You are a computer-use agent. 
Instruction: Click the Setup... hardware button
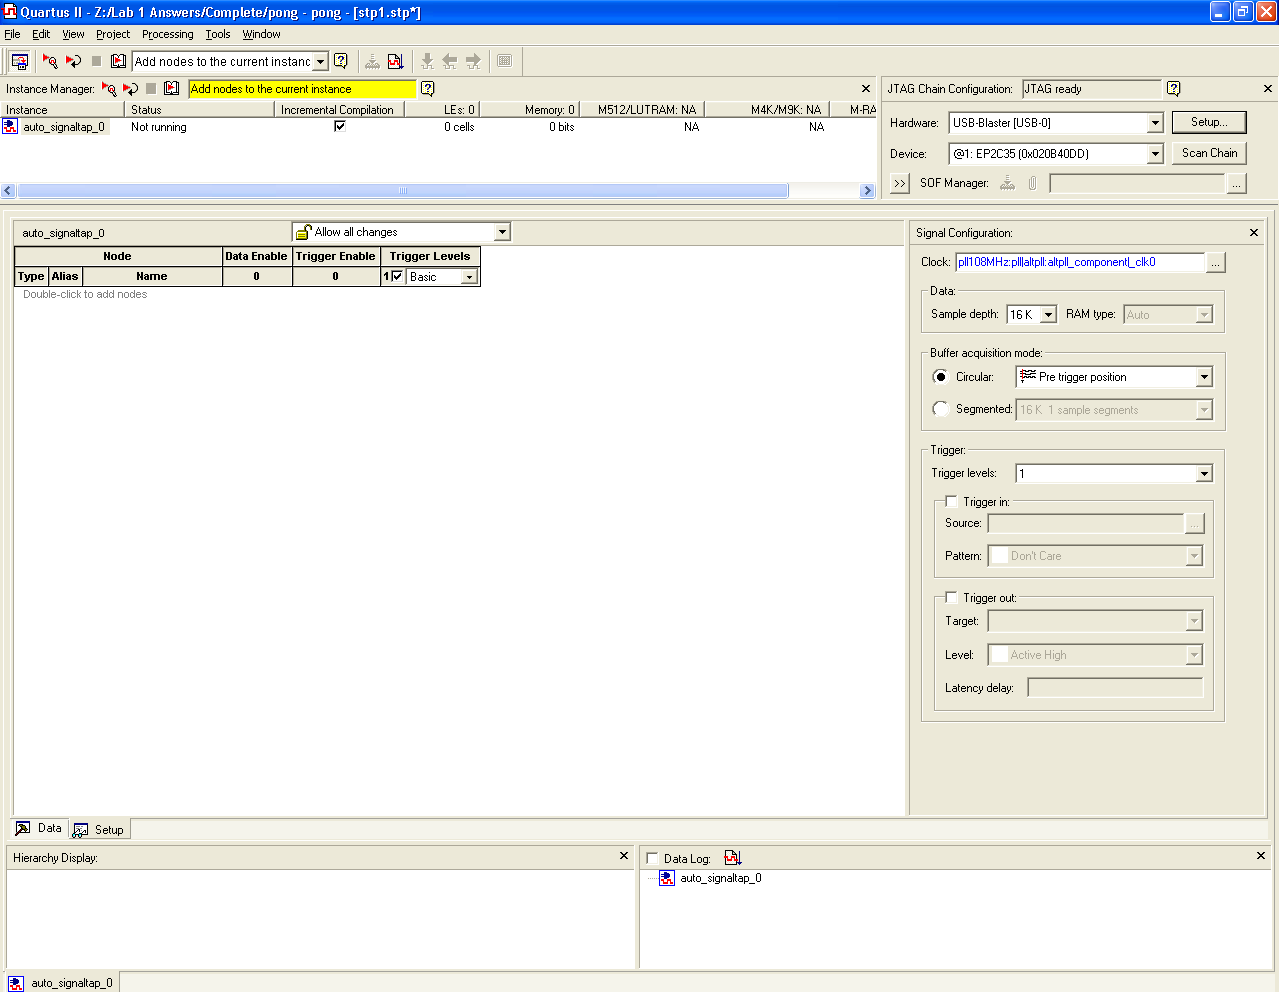[x=1207, y=122]
